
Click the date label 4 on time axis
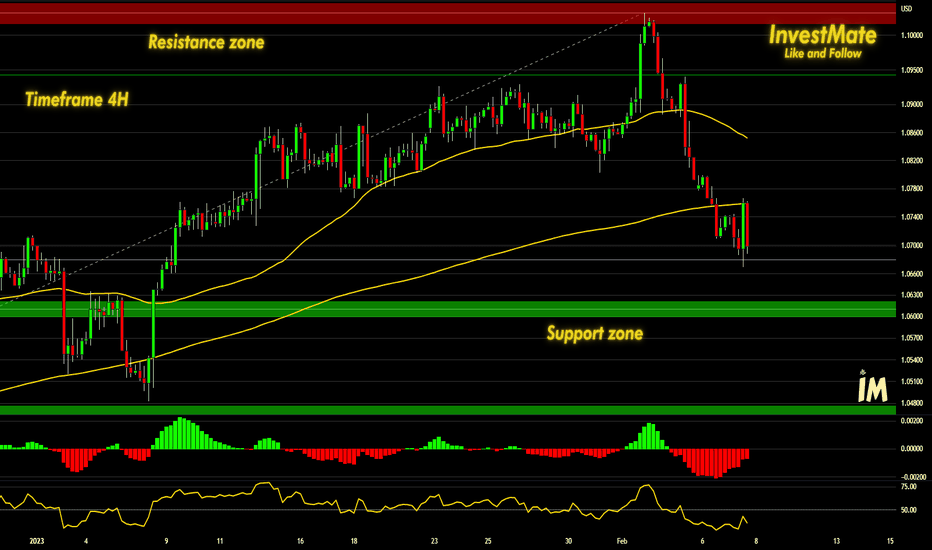point(86,541)
